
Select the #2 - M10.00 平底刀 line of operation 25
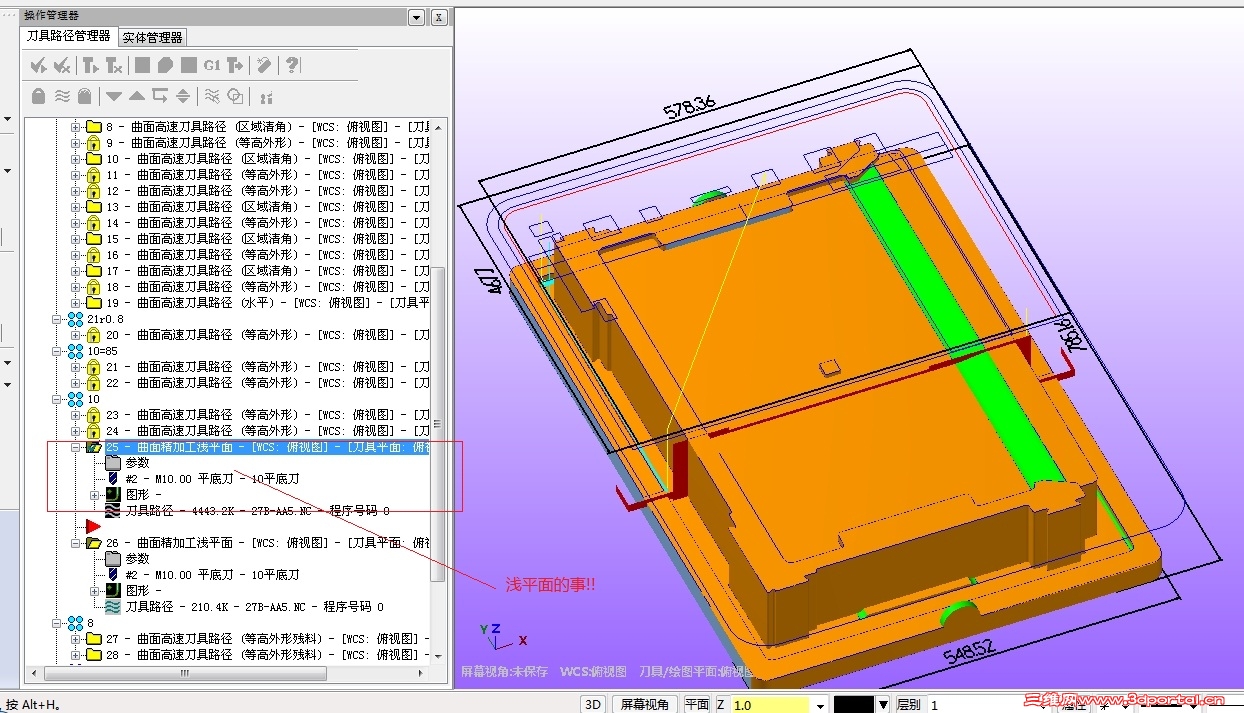212,479
